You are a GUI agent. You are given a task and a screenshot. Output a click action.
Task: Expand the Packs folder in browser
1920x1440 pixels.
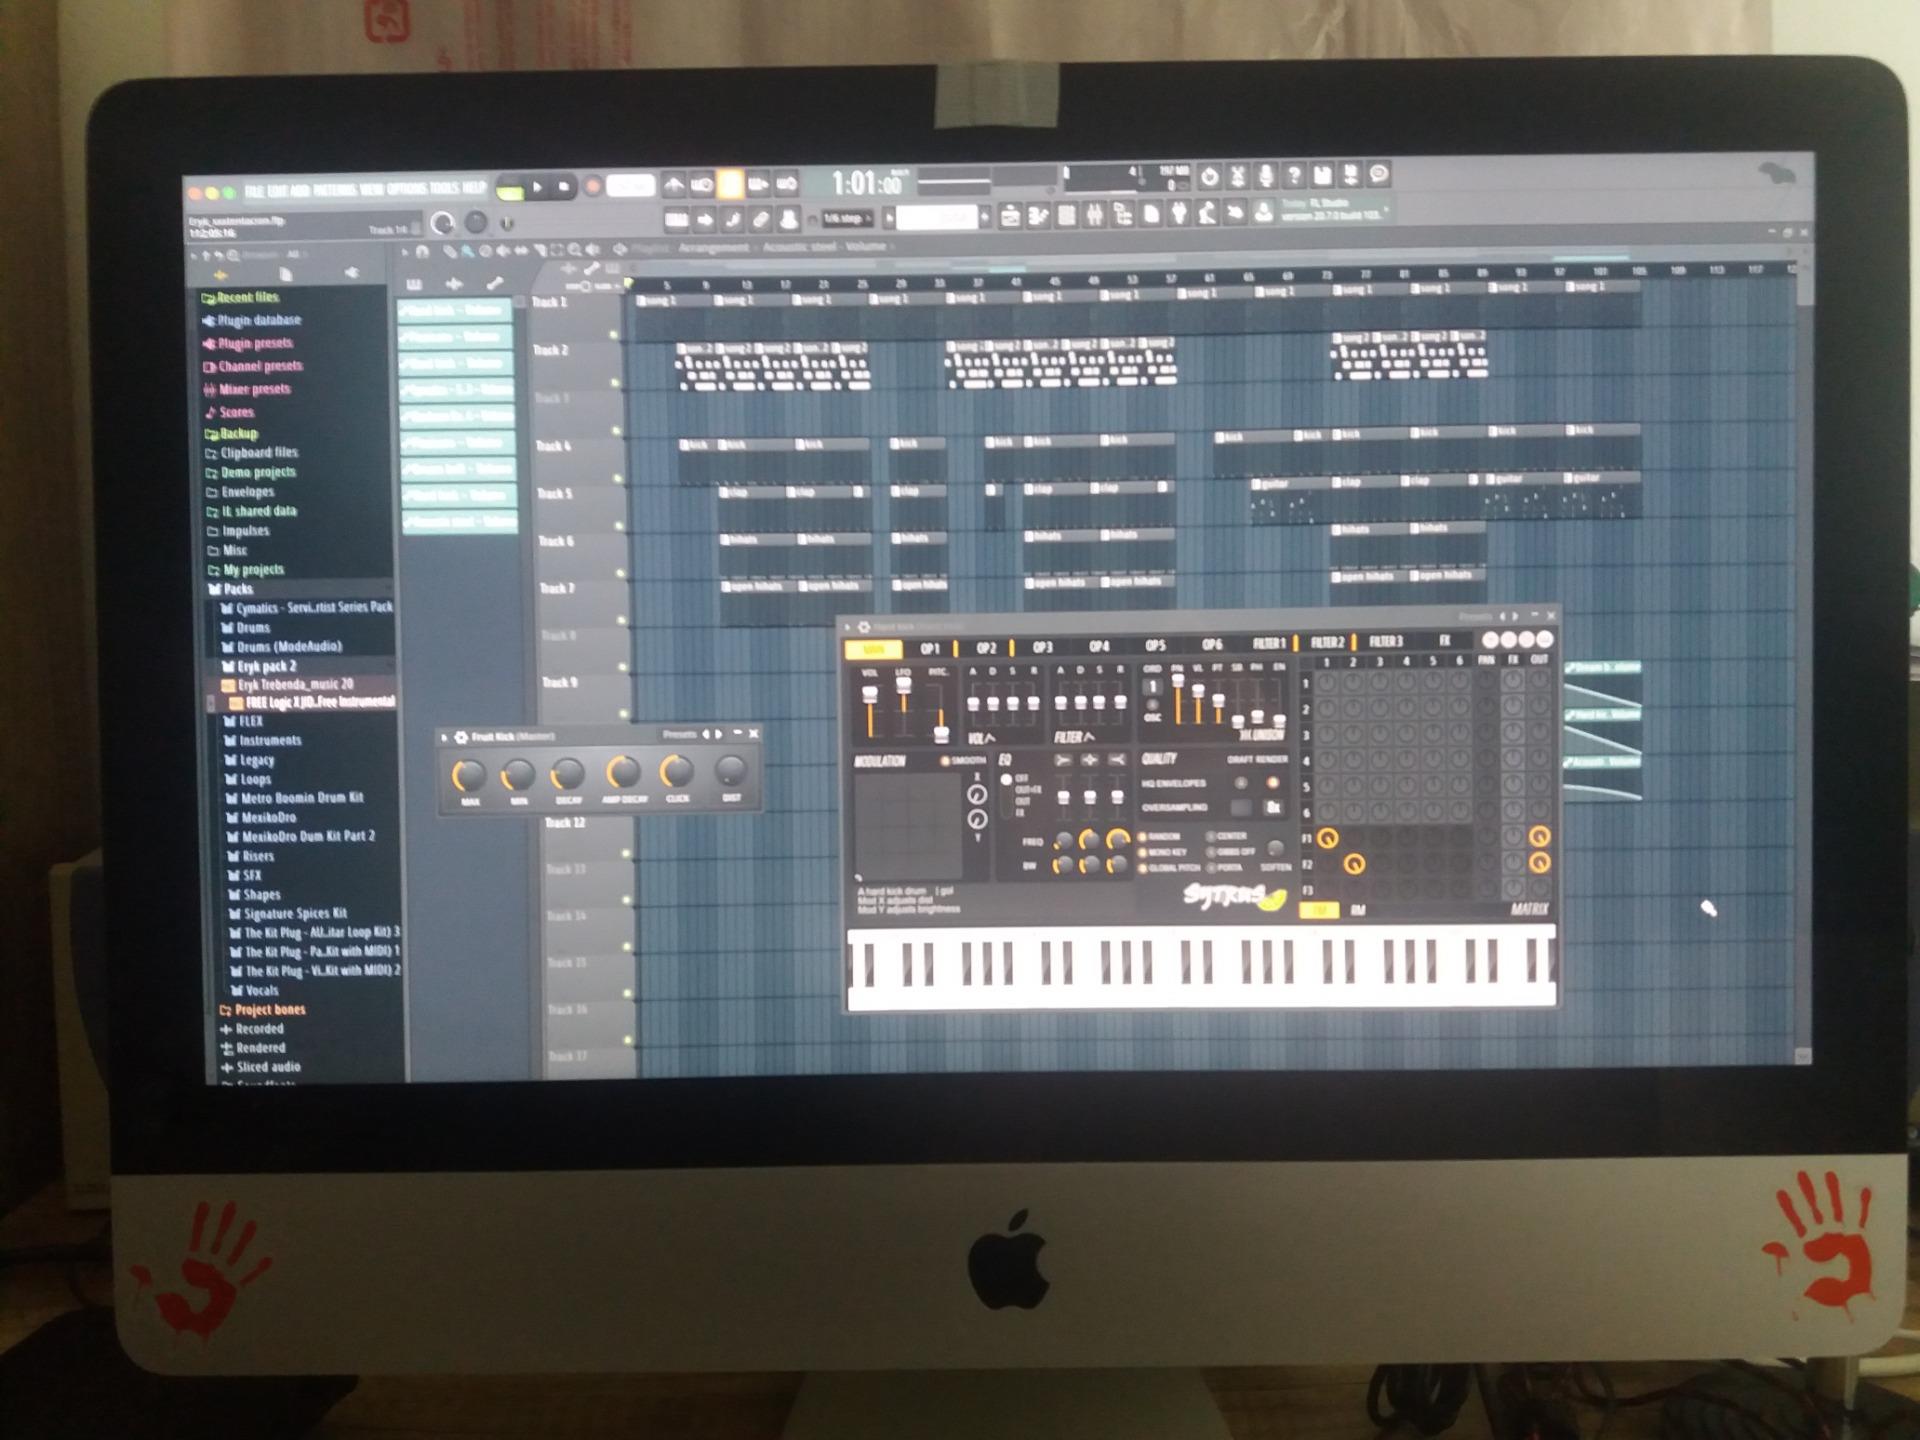[x=238, y=589]
